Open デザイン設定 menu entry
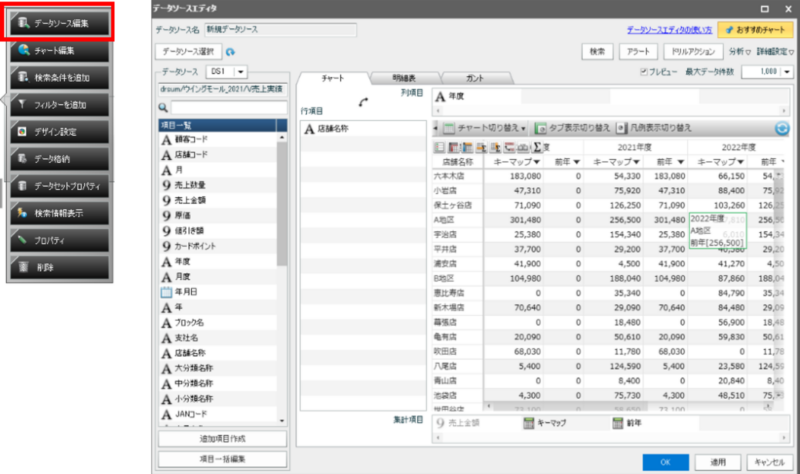Viewport: 800px width, 474px height. point(60,132)
